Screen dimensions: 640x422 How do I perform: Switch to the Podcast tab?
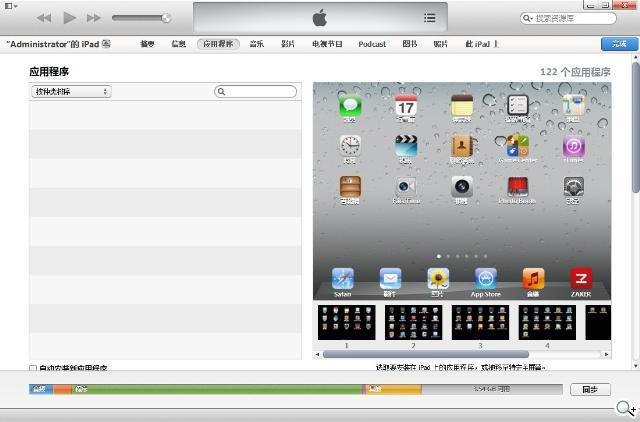click(372, 44)
